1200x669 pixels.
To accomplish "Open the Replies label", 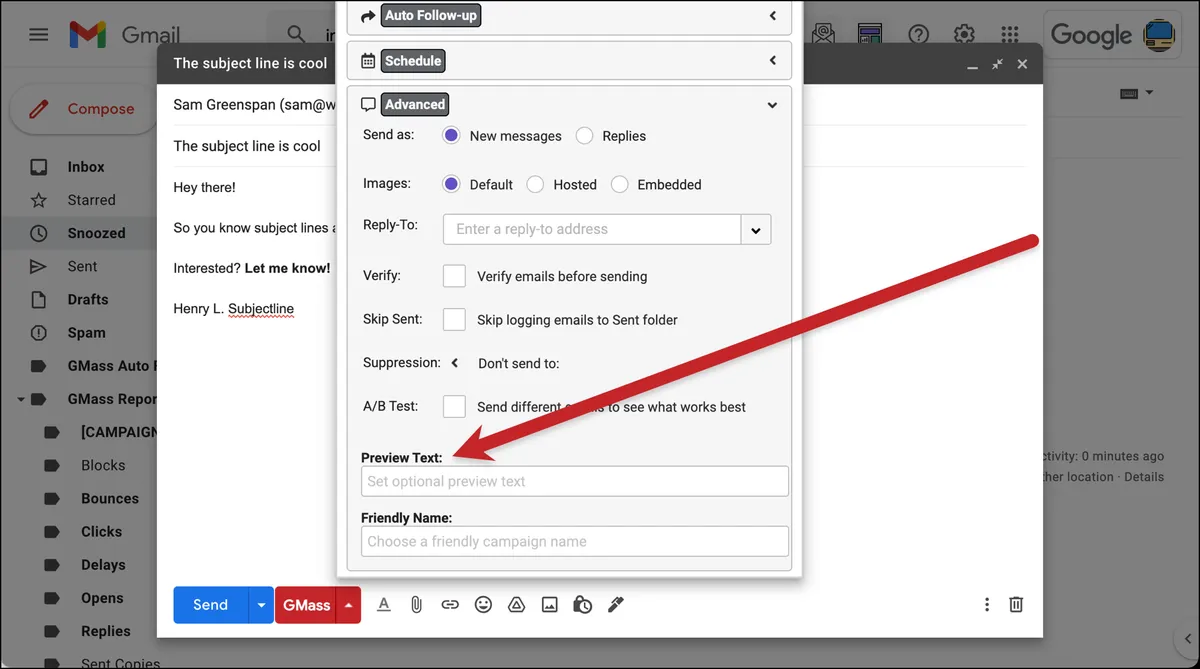I will [106, 631].
